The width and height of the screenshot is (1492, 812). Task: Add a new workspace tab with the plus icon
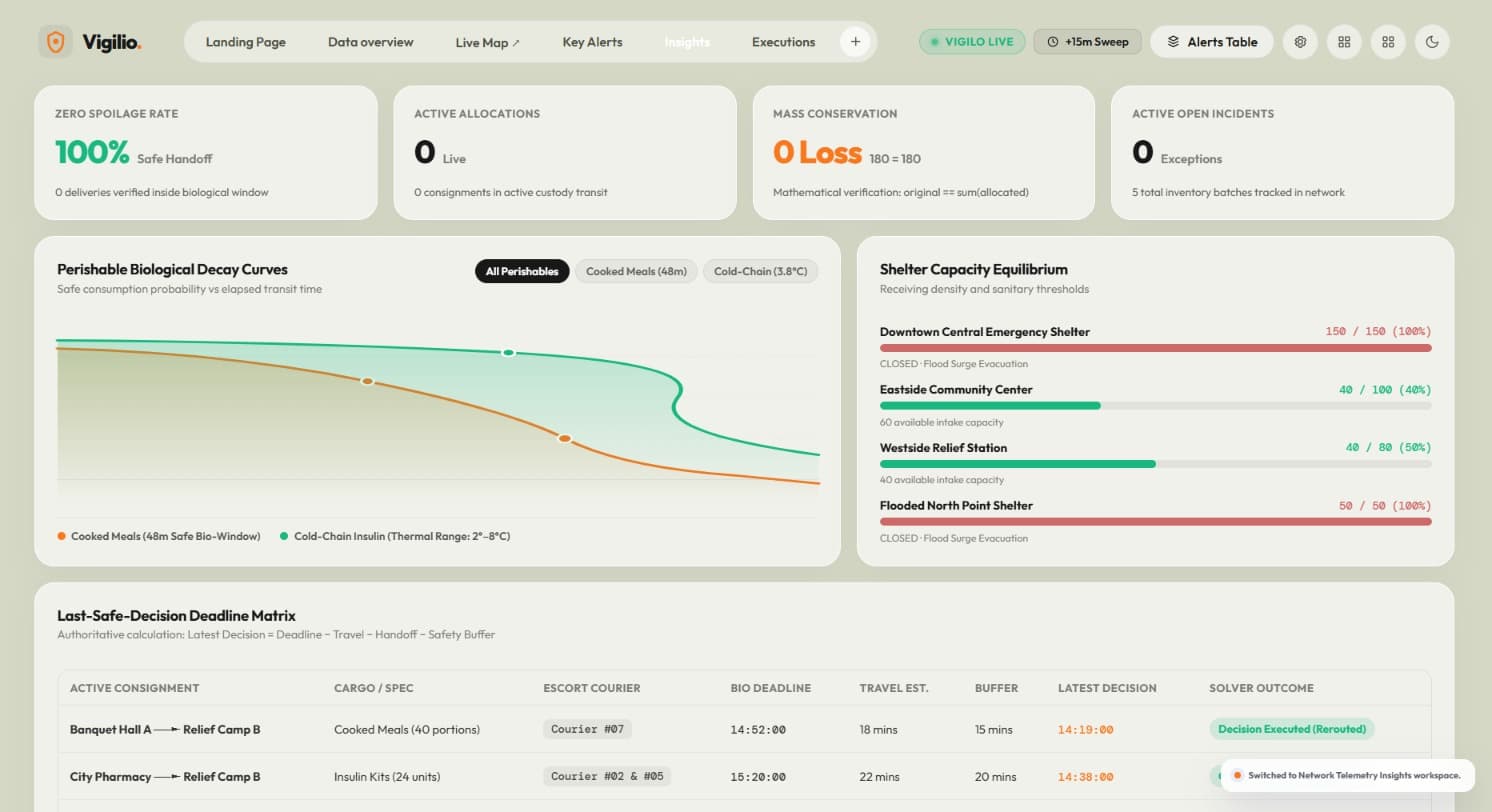pos(855,42)
